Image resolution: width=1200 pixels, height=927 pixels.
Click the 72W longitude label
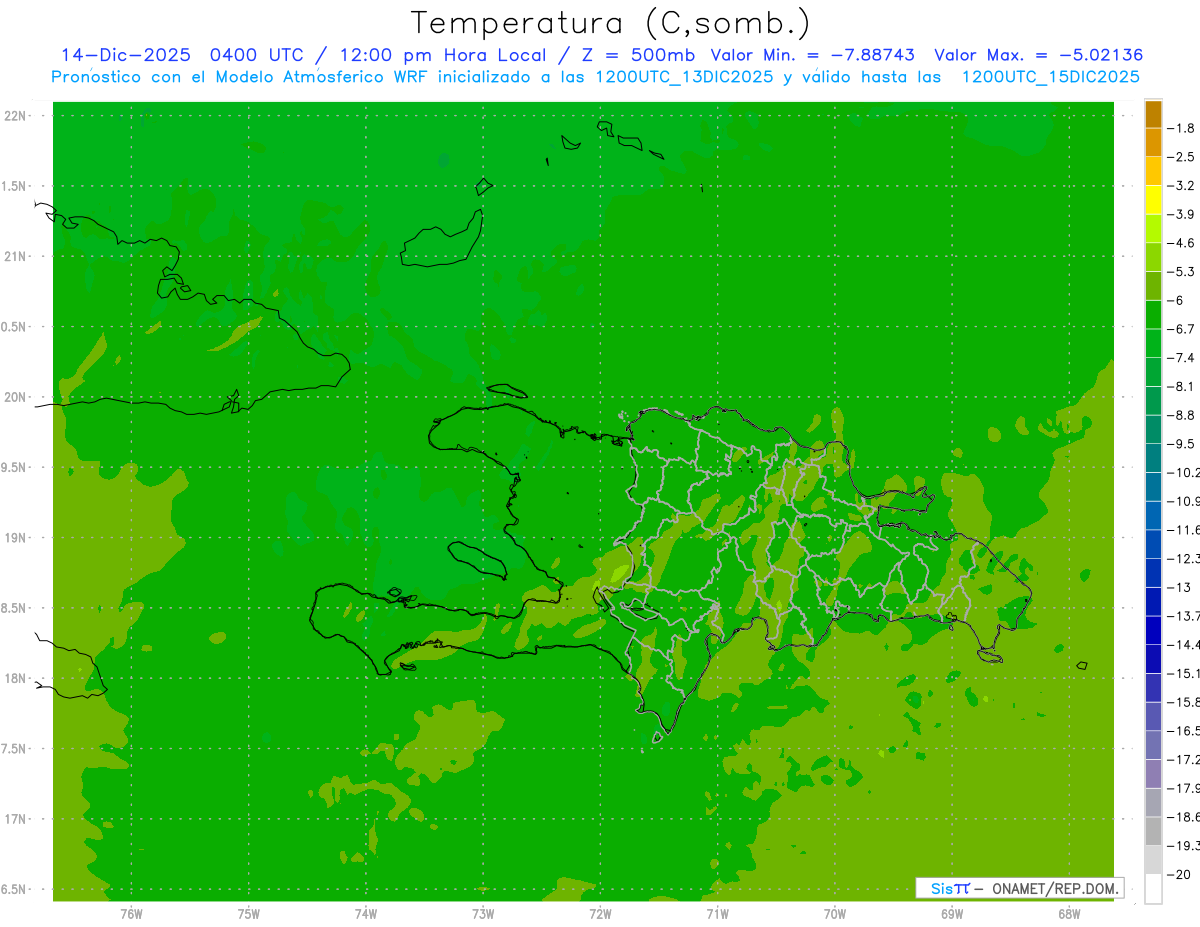pyautogui.click(x=600, y=914)
